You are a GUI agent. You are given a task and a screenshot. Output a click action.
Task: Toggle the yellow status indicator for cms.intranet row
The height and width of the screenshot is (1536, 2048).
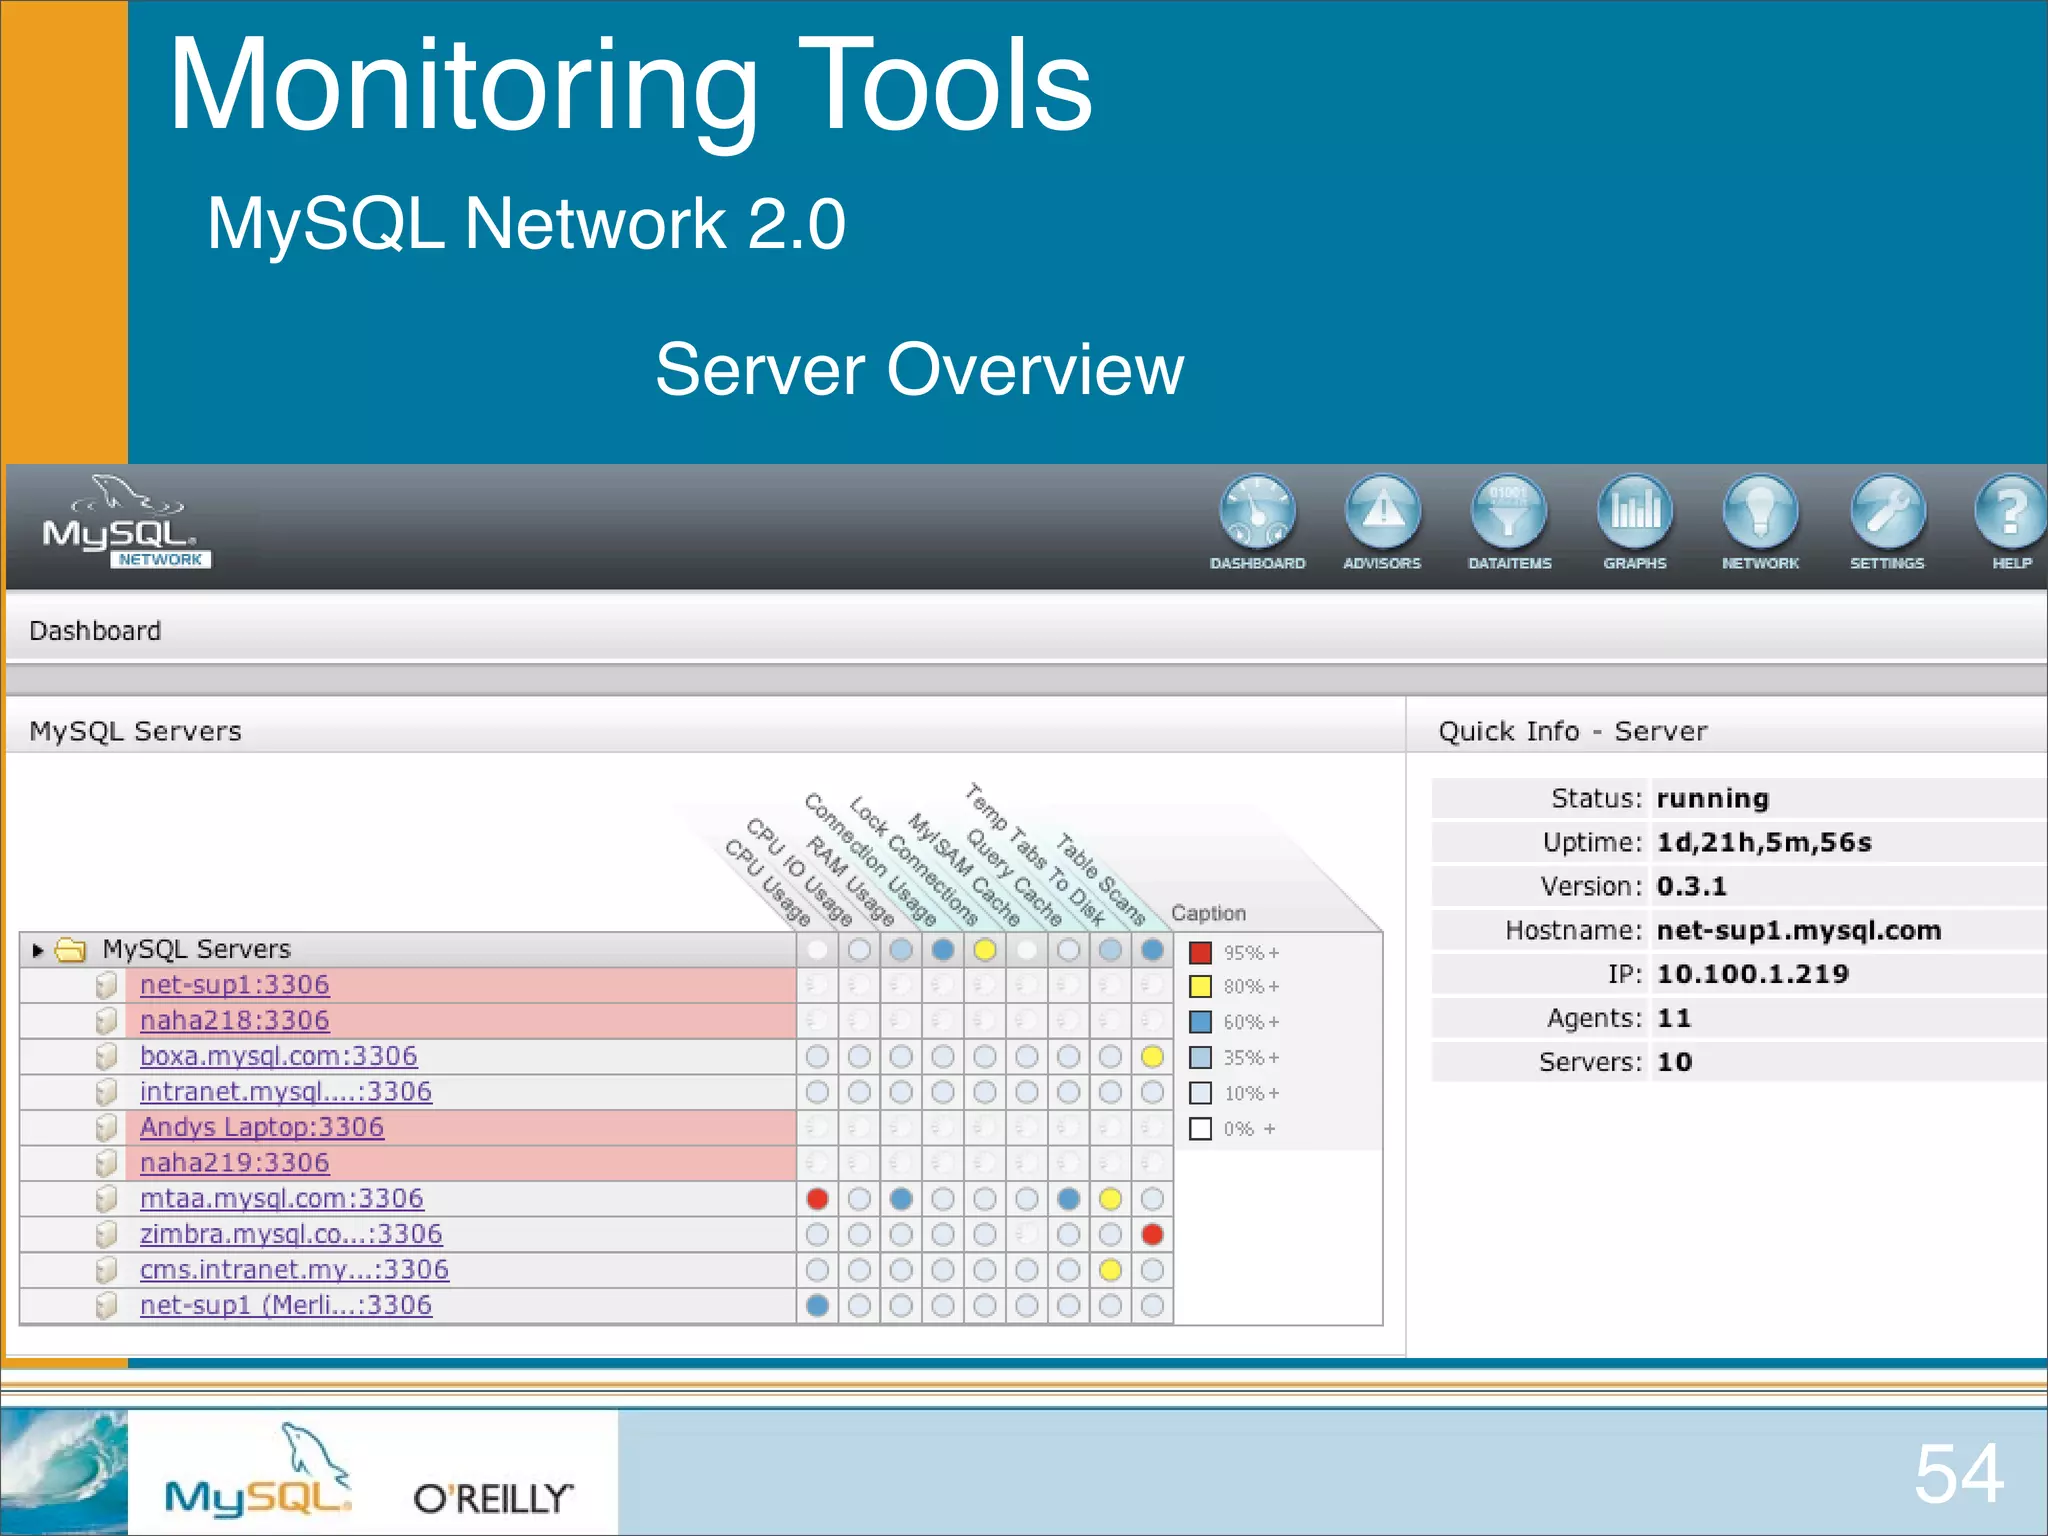(1107, 1269)
